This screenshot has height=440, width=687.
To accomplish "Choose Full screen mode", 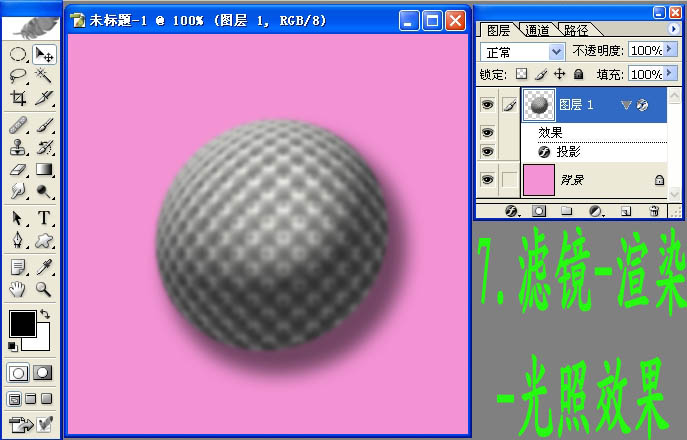I will (x=46, y=399).
